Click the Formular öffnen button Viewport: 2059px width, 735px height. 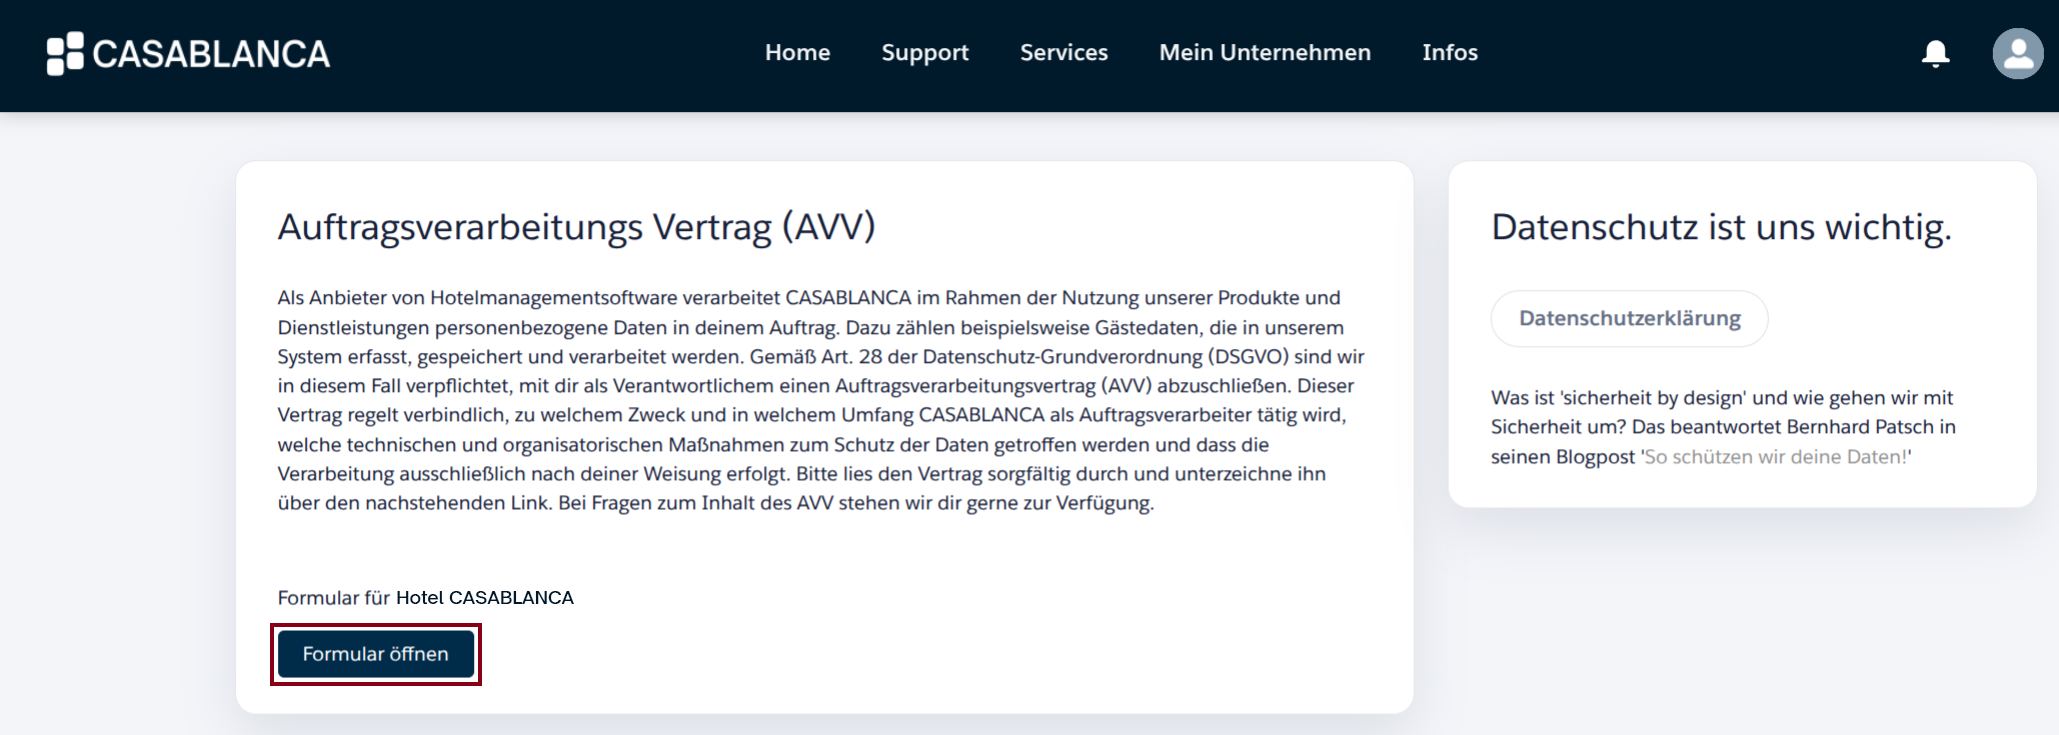[x=376, y=654]
